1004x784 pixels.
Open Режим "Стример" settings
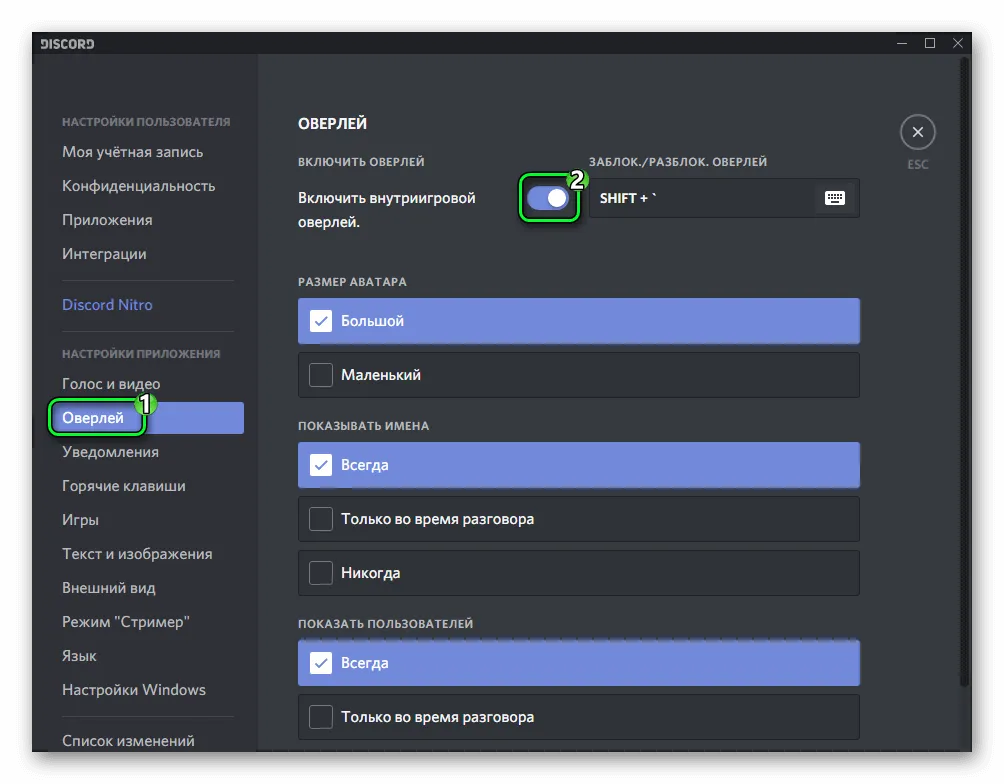(x=125, y=622)
